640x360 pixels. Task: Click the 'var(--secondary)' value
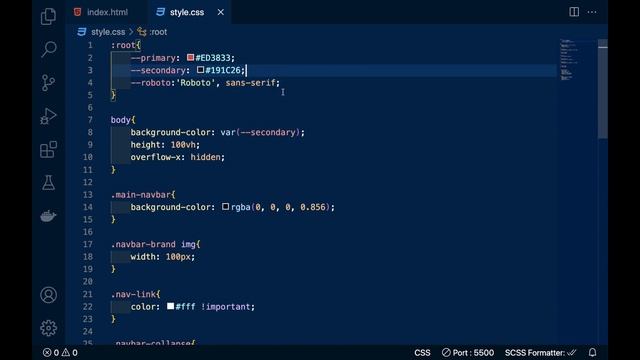260,132
